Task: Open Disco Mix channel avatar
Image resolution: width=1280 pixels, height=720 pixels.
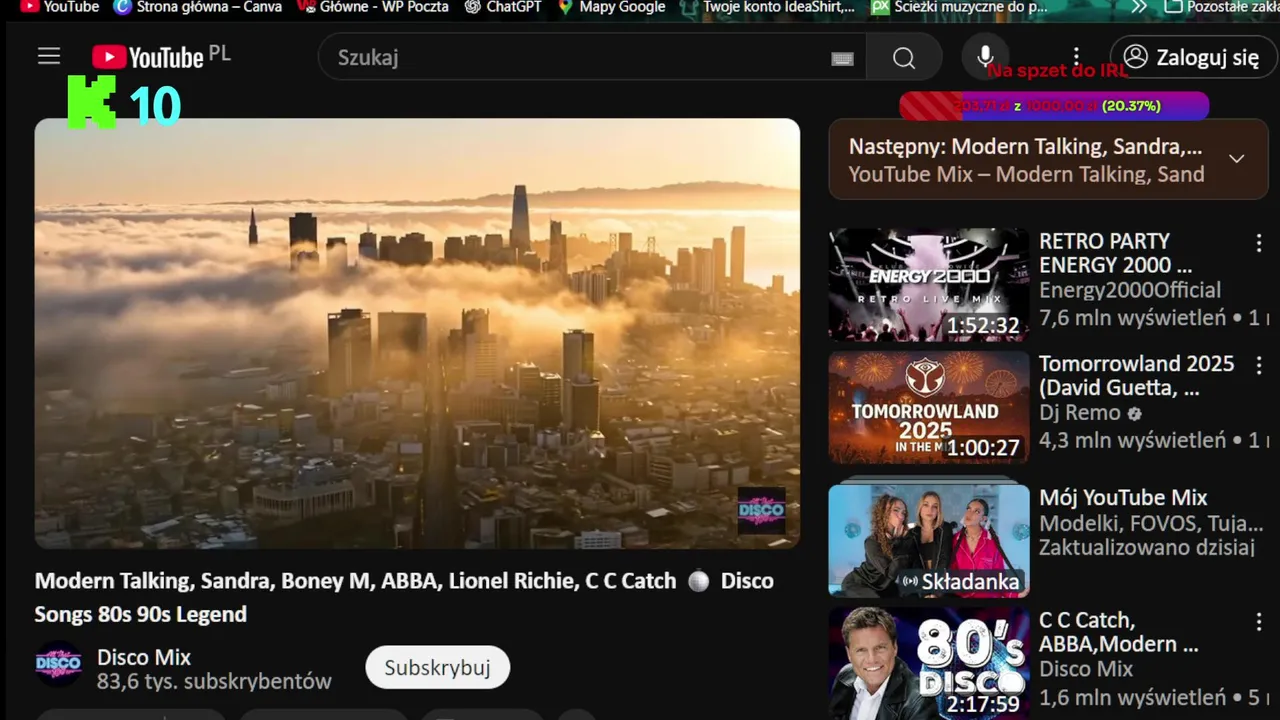Action: [x=59, y=664]
